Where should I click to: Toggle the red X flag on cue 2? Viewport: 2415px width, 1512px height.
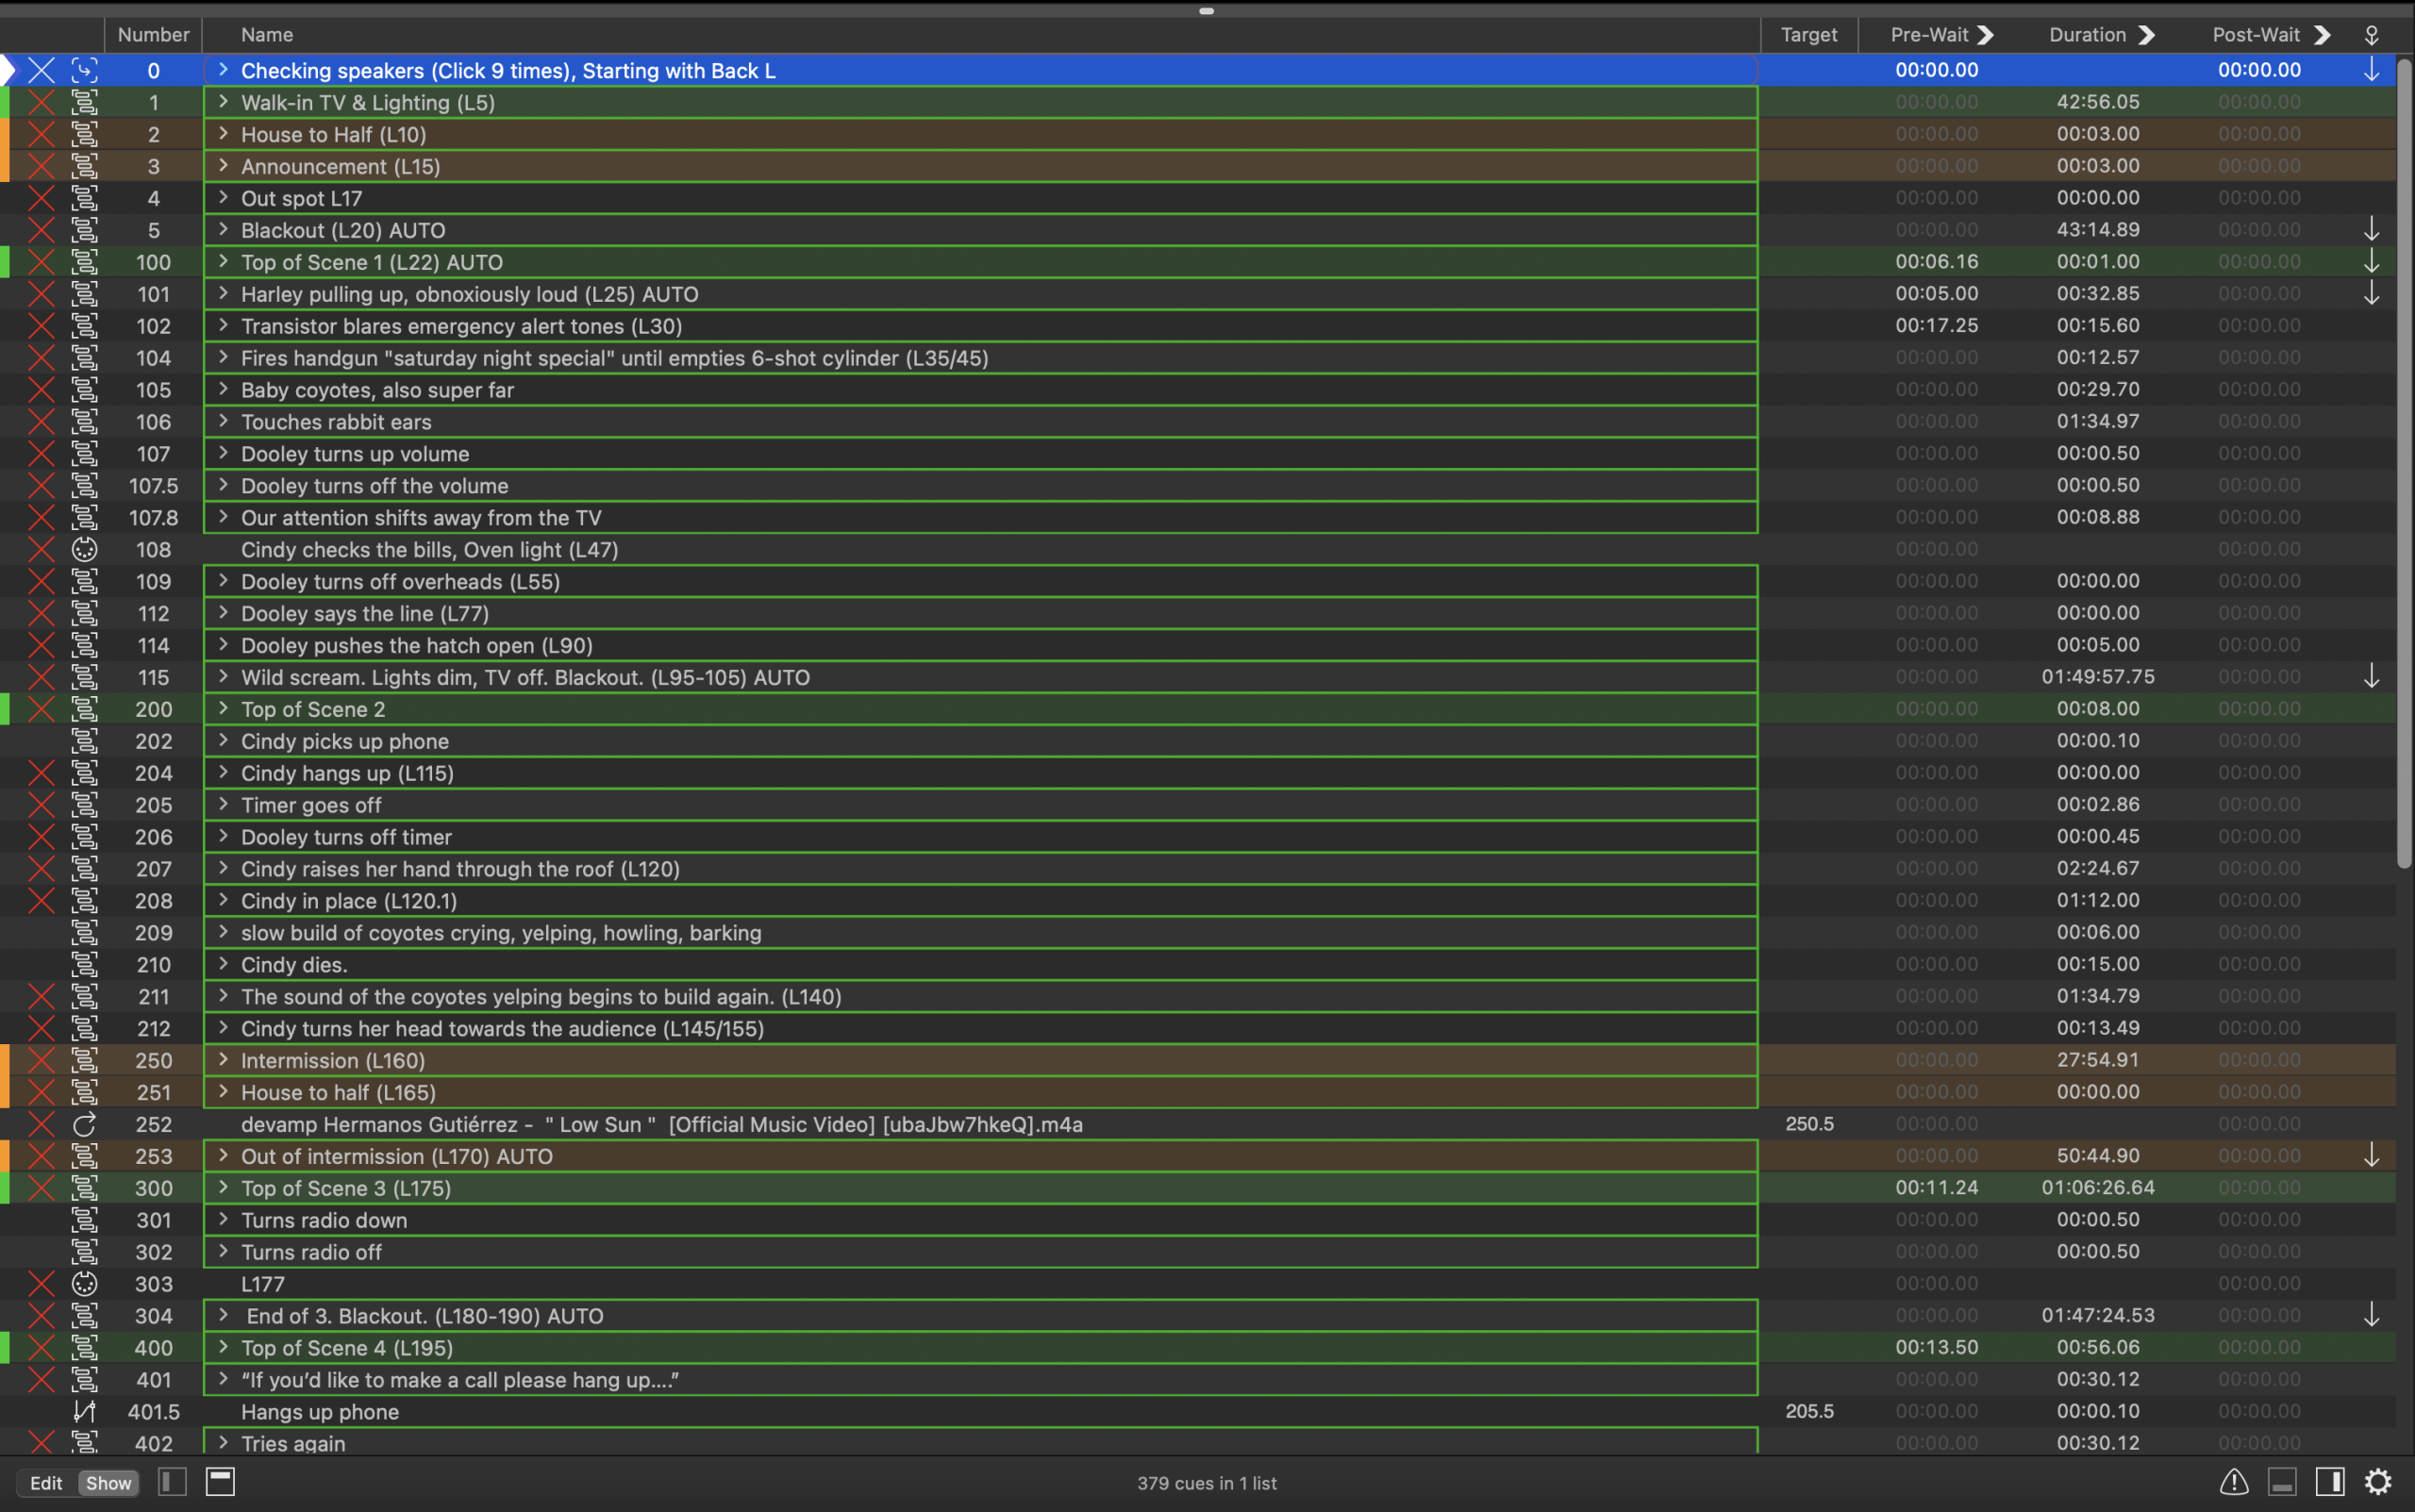pos(41,134)
